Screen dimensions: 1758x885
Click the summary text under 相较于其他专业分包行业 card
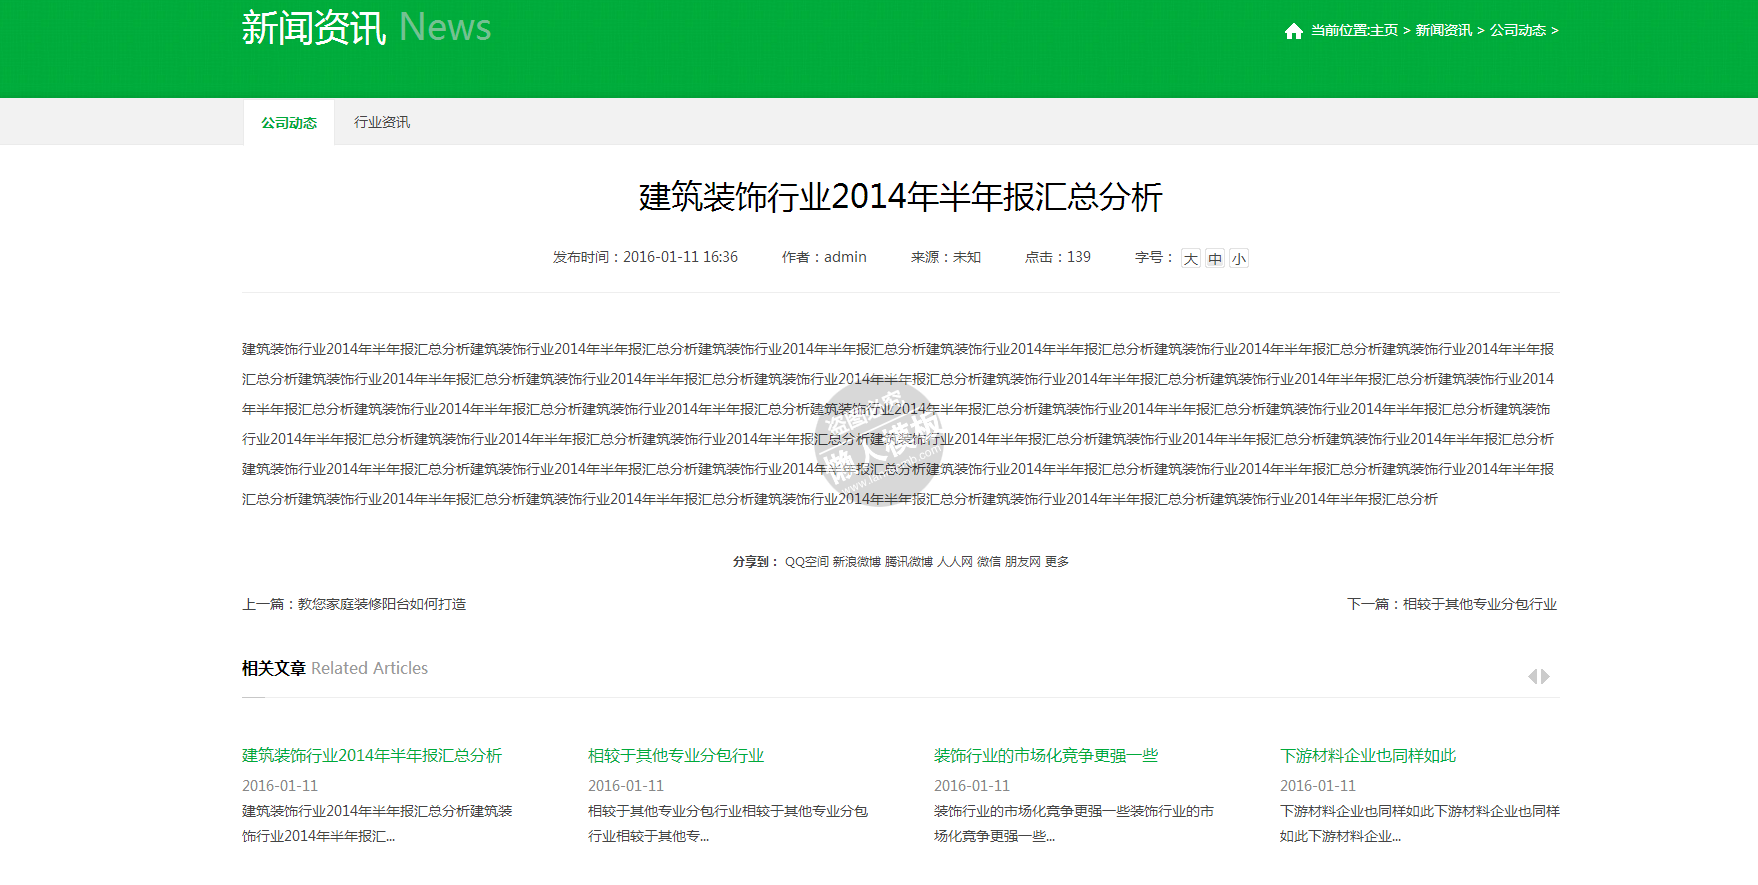pos(728,824)
